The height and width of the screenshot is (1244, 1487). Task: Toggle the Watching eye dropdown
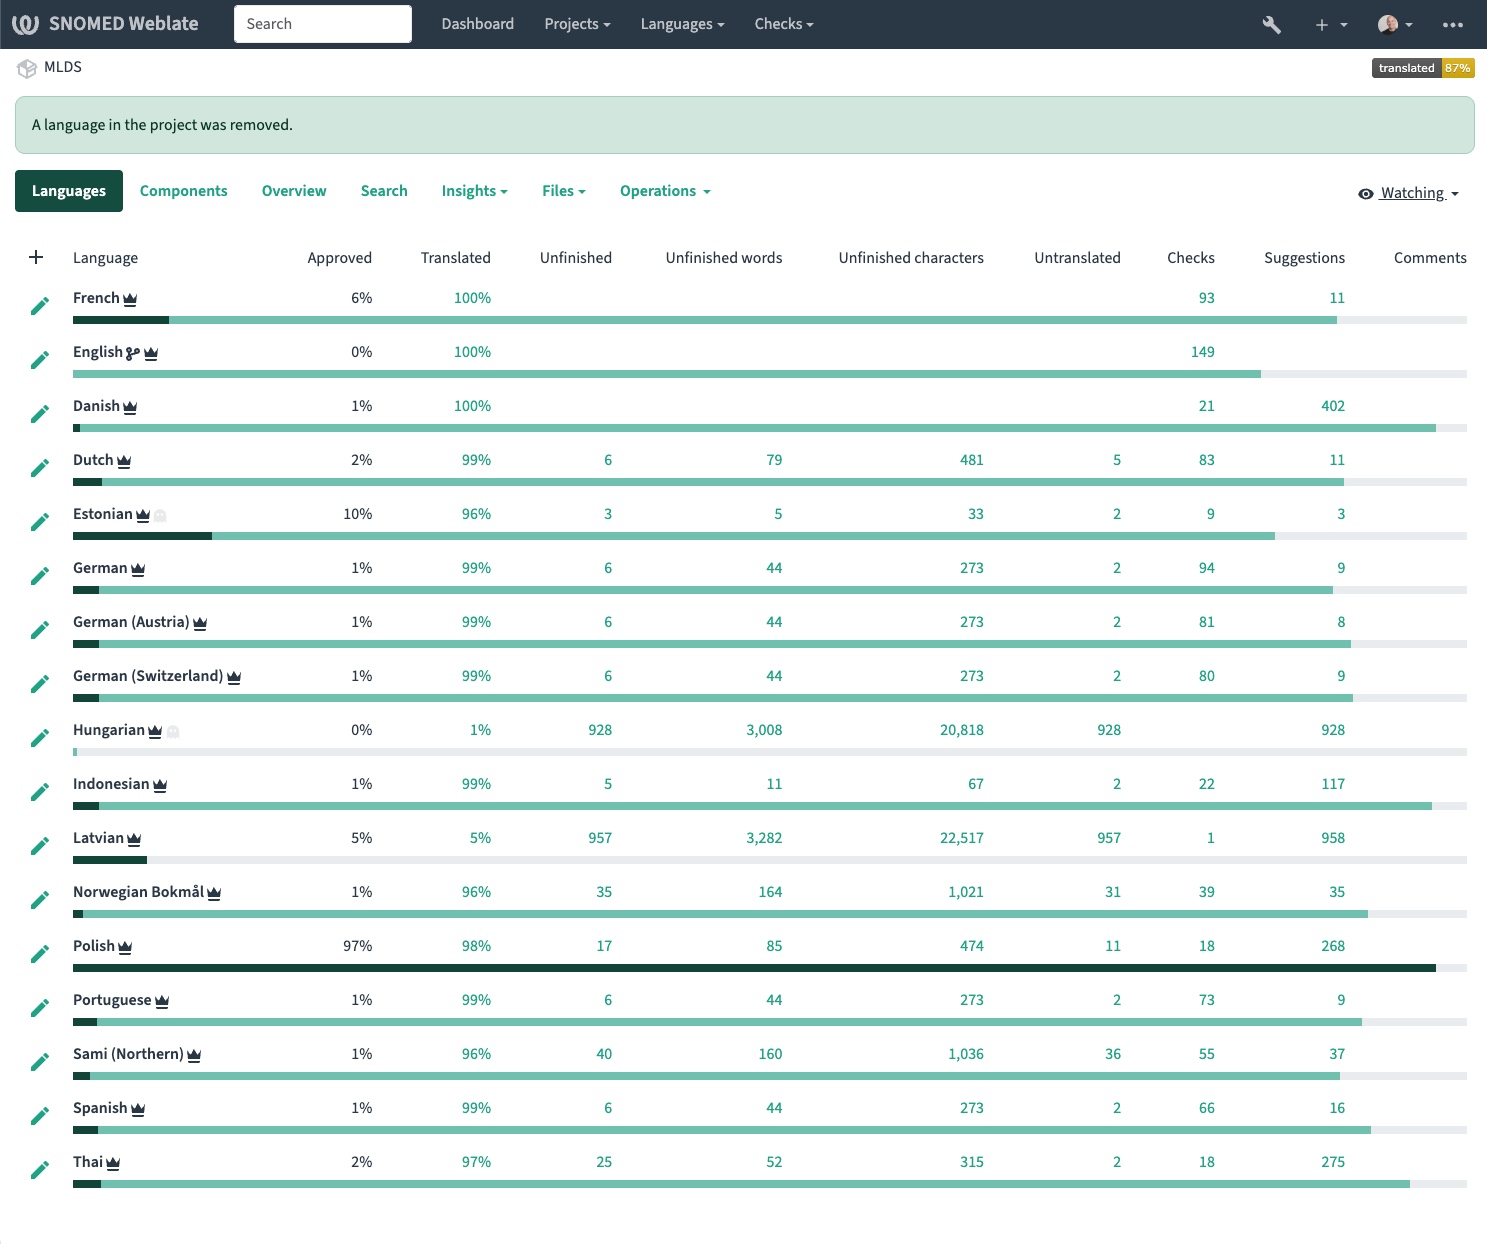click(1408, 193)
